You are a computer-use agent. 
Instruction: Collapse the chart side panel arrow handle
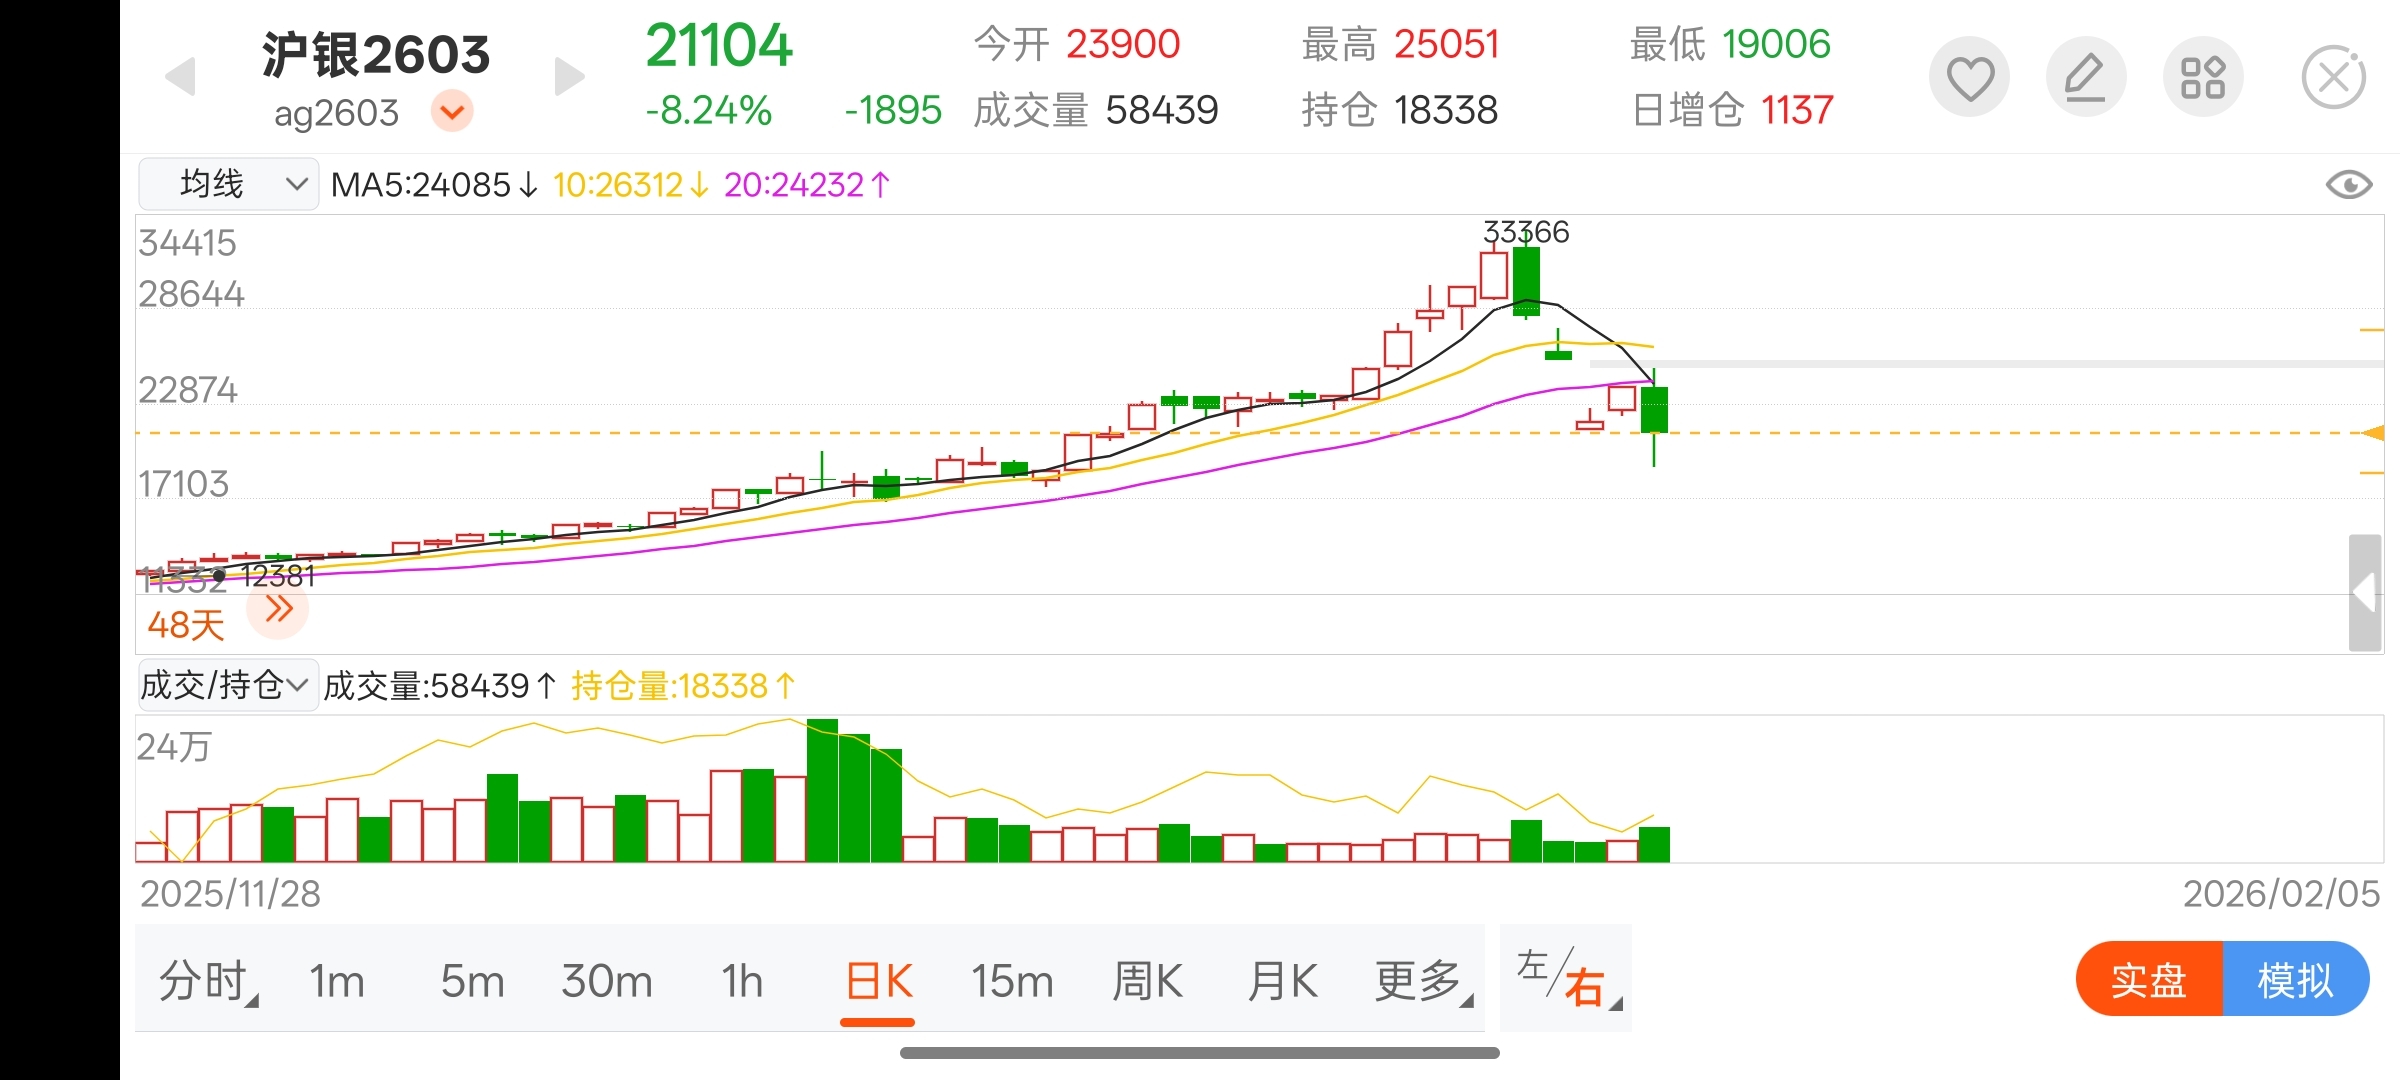click(x=2364, y=592)
